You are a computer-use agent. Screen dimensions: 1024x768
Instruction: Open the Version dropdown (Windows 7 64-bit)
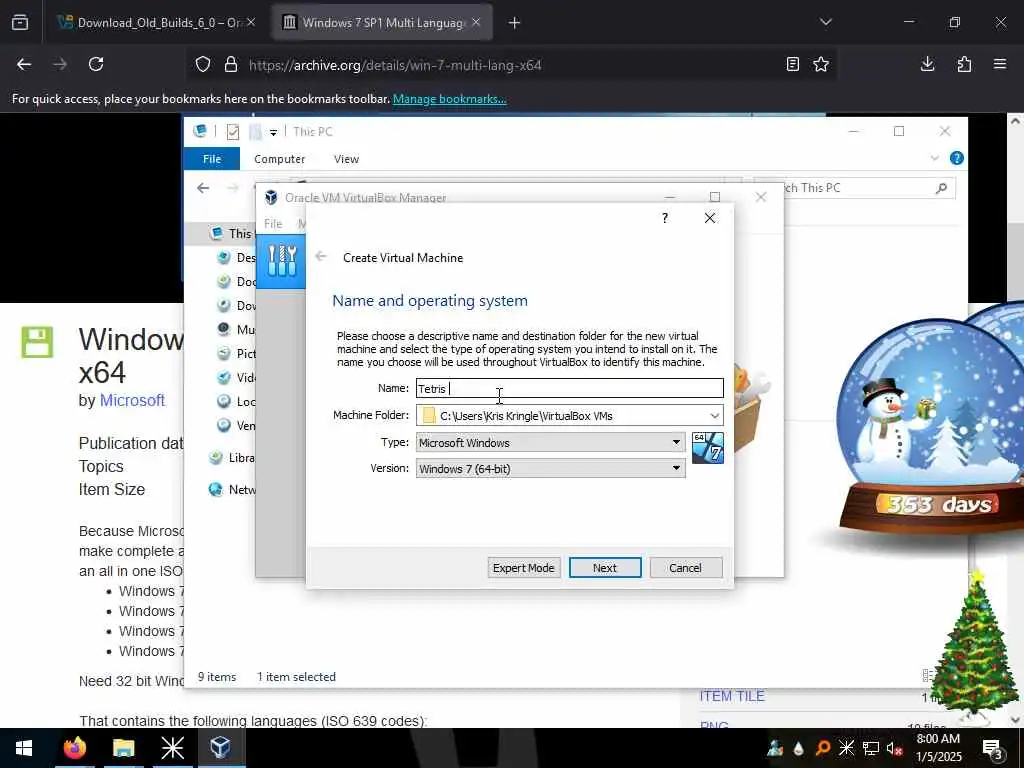coord(551,468)
